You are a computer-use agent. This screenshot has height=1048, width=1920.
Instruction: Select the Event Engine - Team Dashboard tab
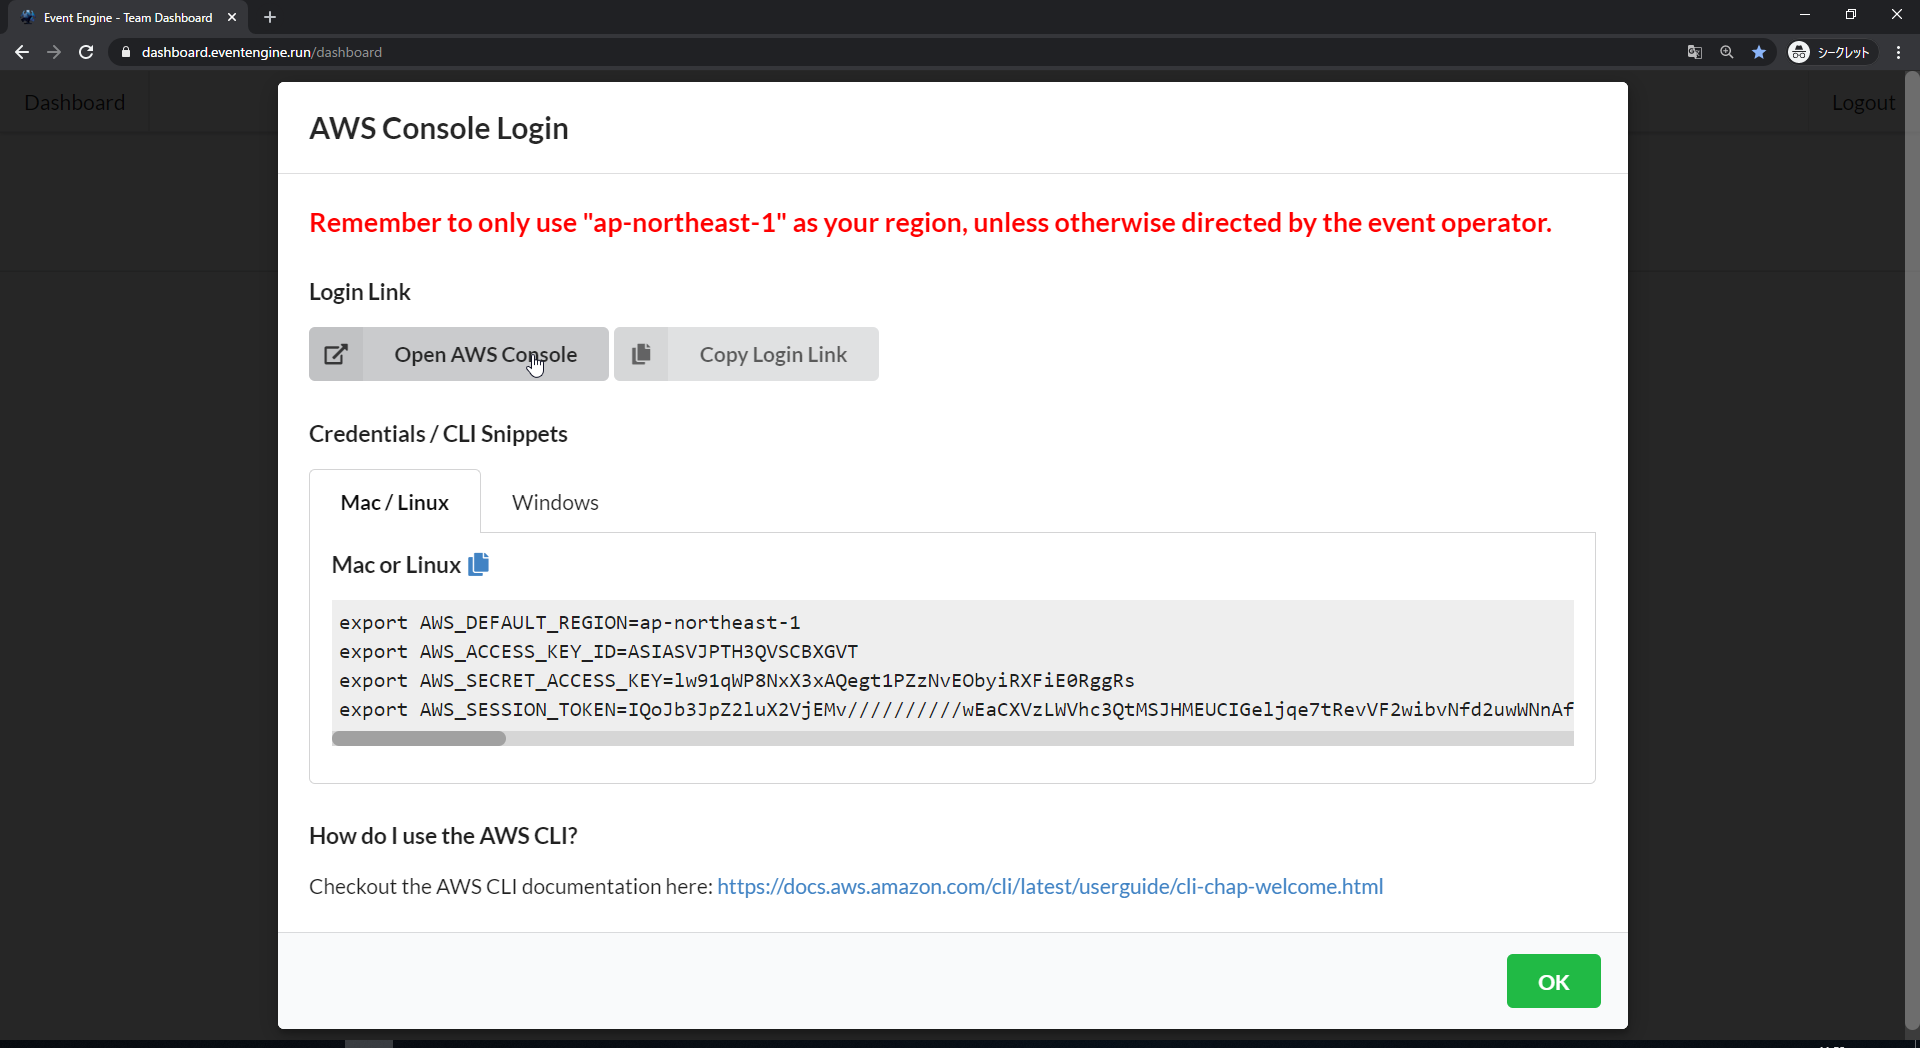(128, 17)
